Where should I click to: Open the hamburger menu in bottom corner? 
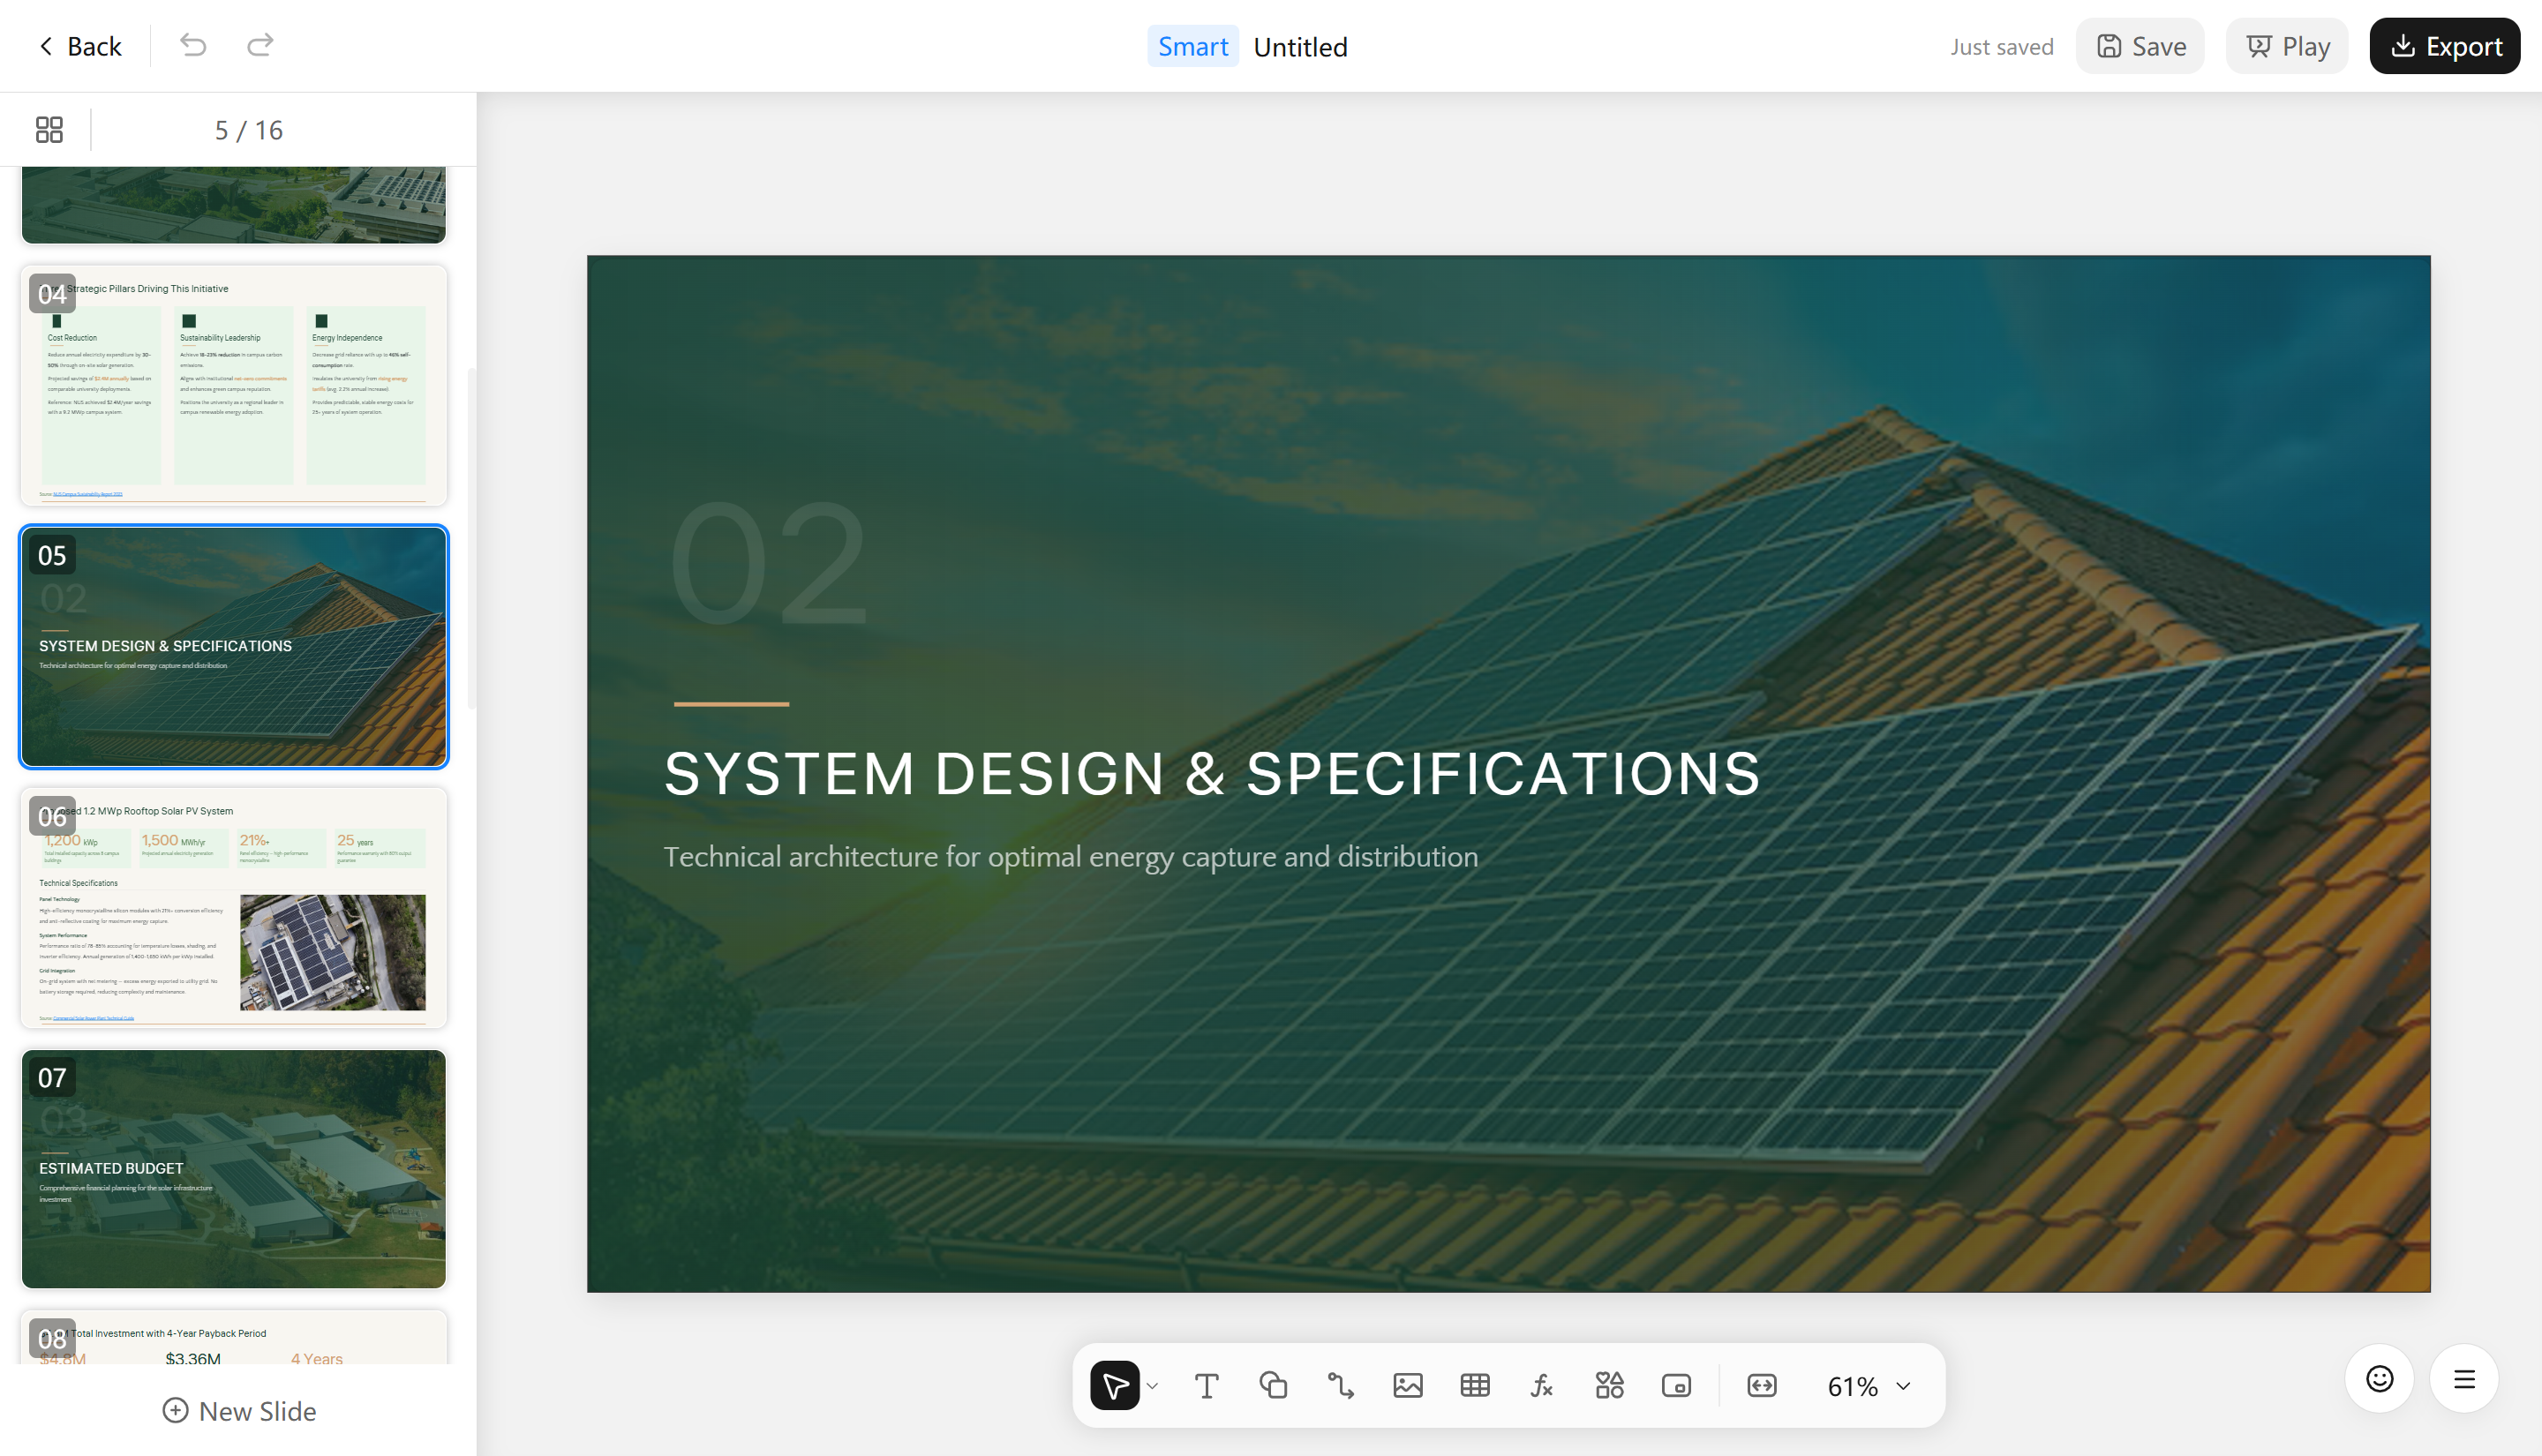(2465, 1379)
